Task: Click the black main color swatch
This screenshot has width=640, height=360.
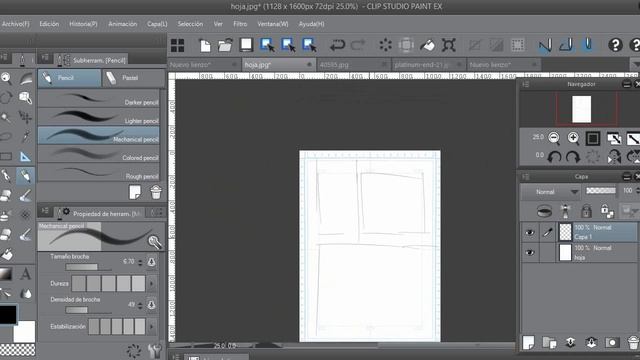Action: 8,314
